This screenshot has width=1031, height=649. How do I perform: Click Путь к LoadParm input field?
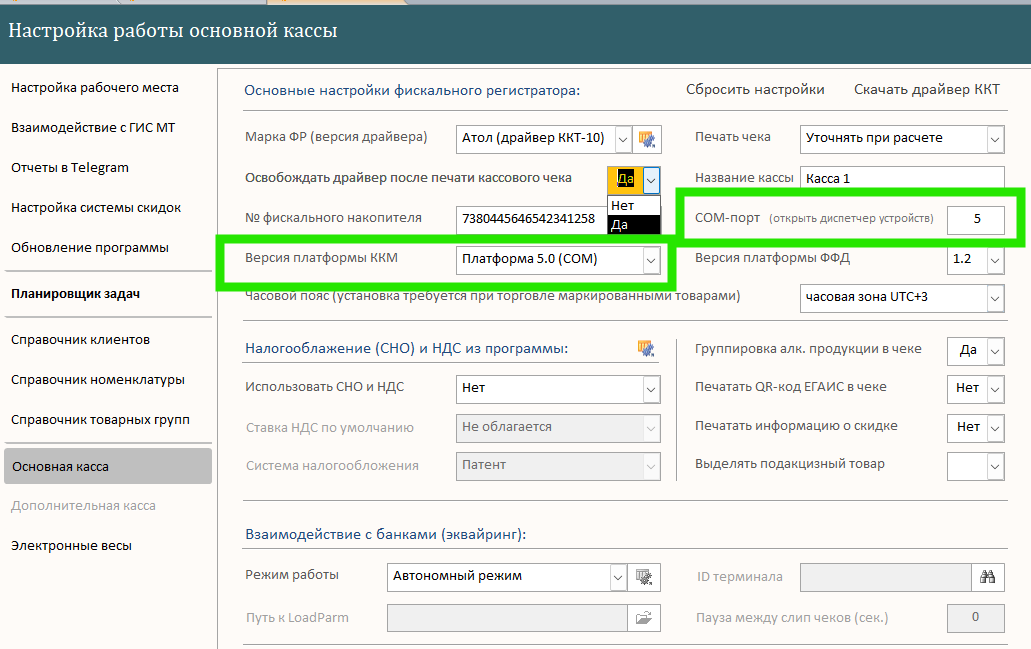(508, 618)
